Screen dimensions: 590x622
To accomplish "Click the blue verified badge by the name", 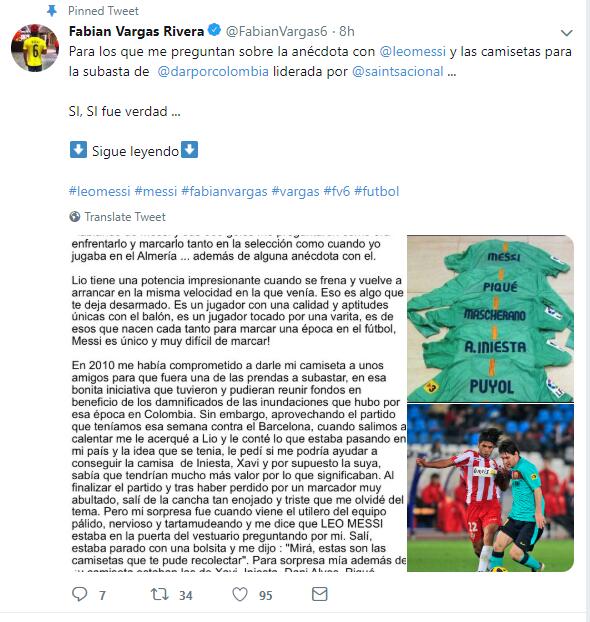I will click(x=215, y=30).
